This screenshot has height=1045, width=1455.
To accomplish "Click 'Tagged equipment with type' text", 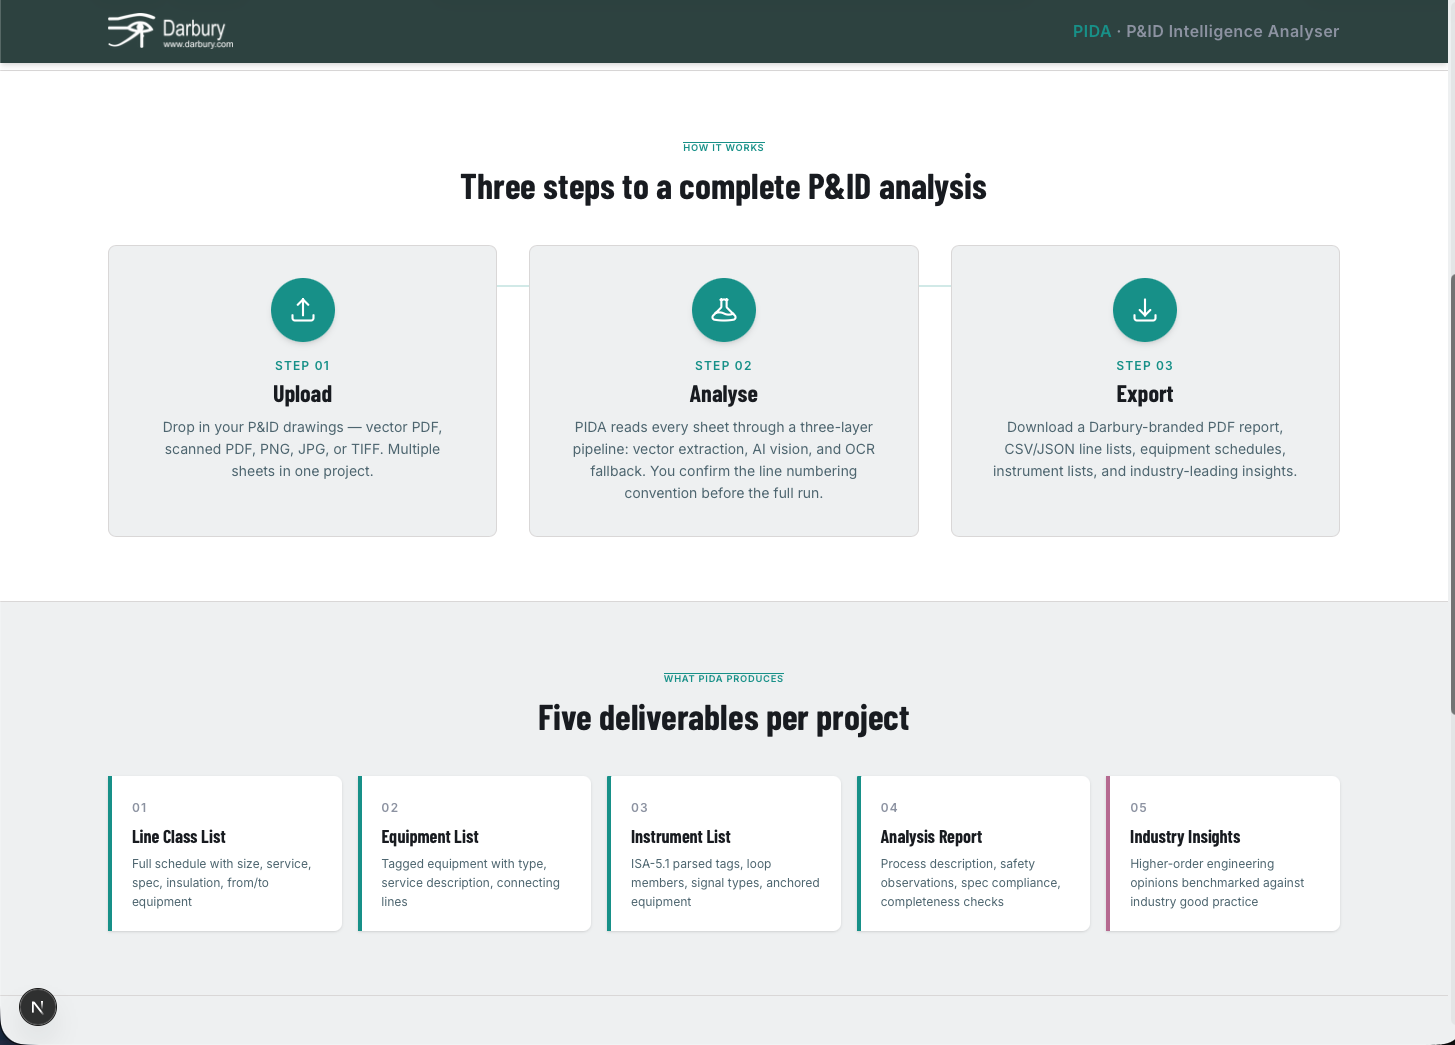I will (471, 883).
